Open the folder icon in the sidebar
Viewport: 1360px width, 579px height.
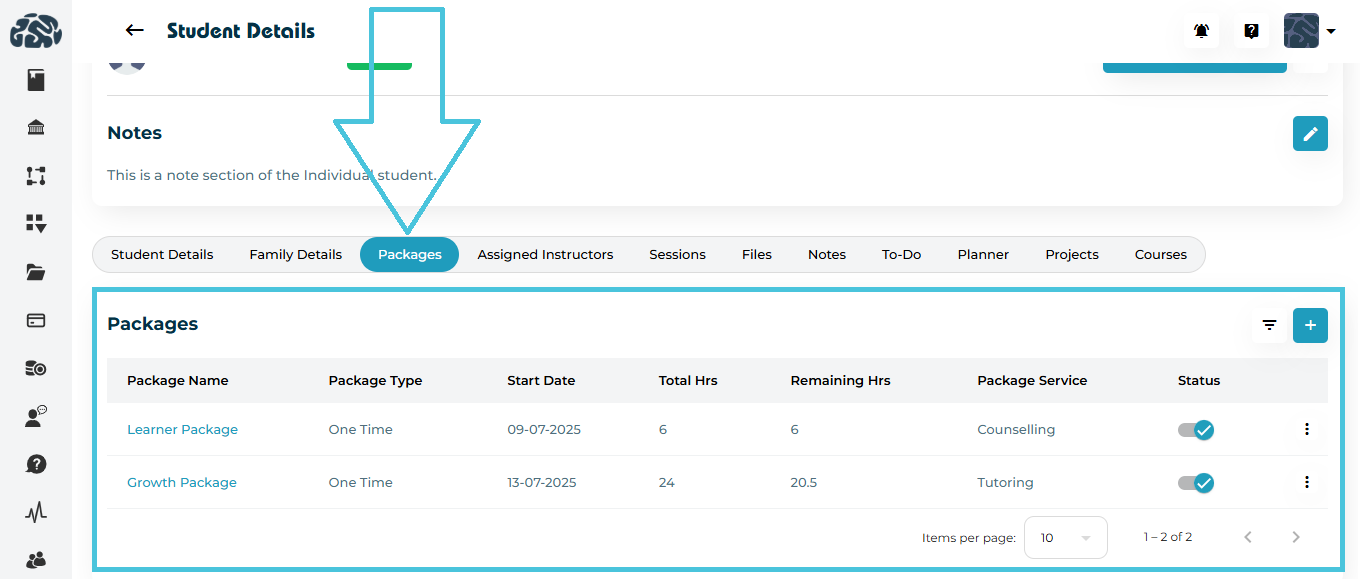pyautogui.click(x=36, y=272)
